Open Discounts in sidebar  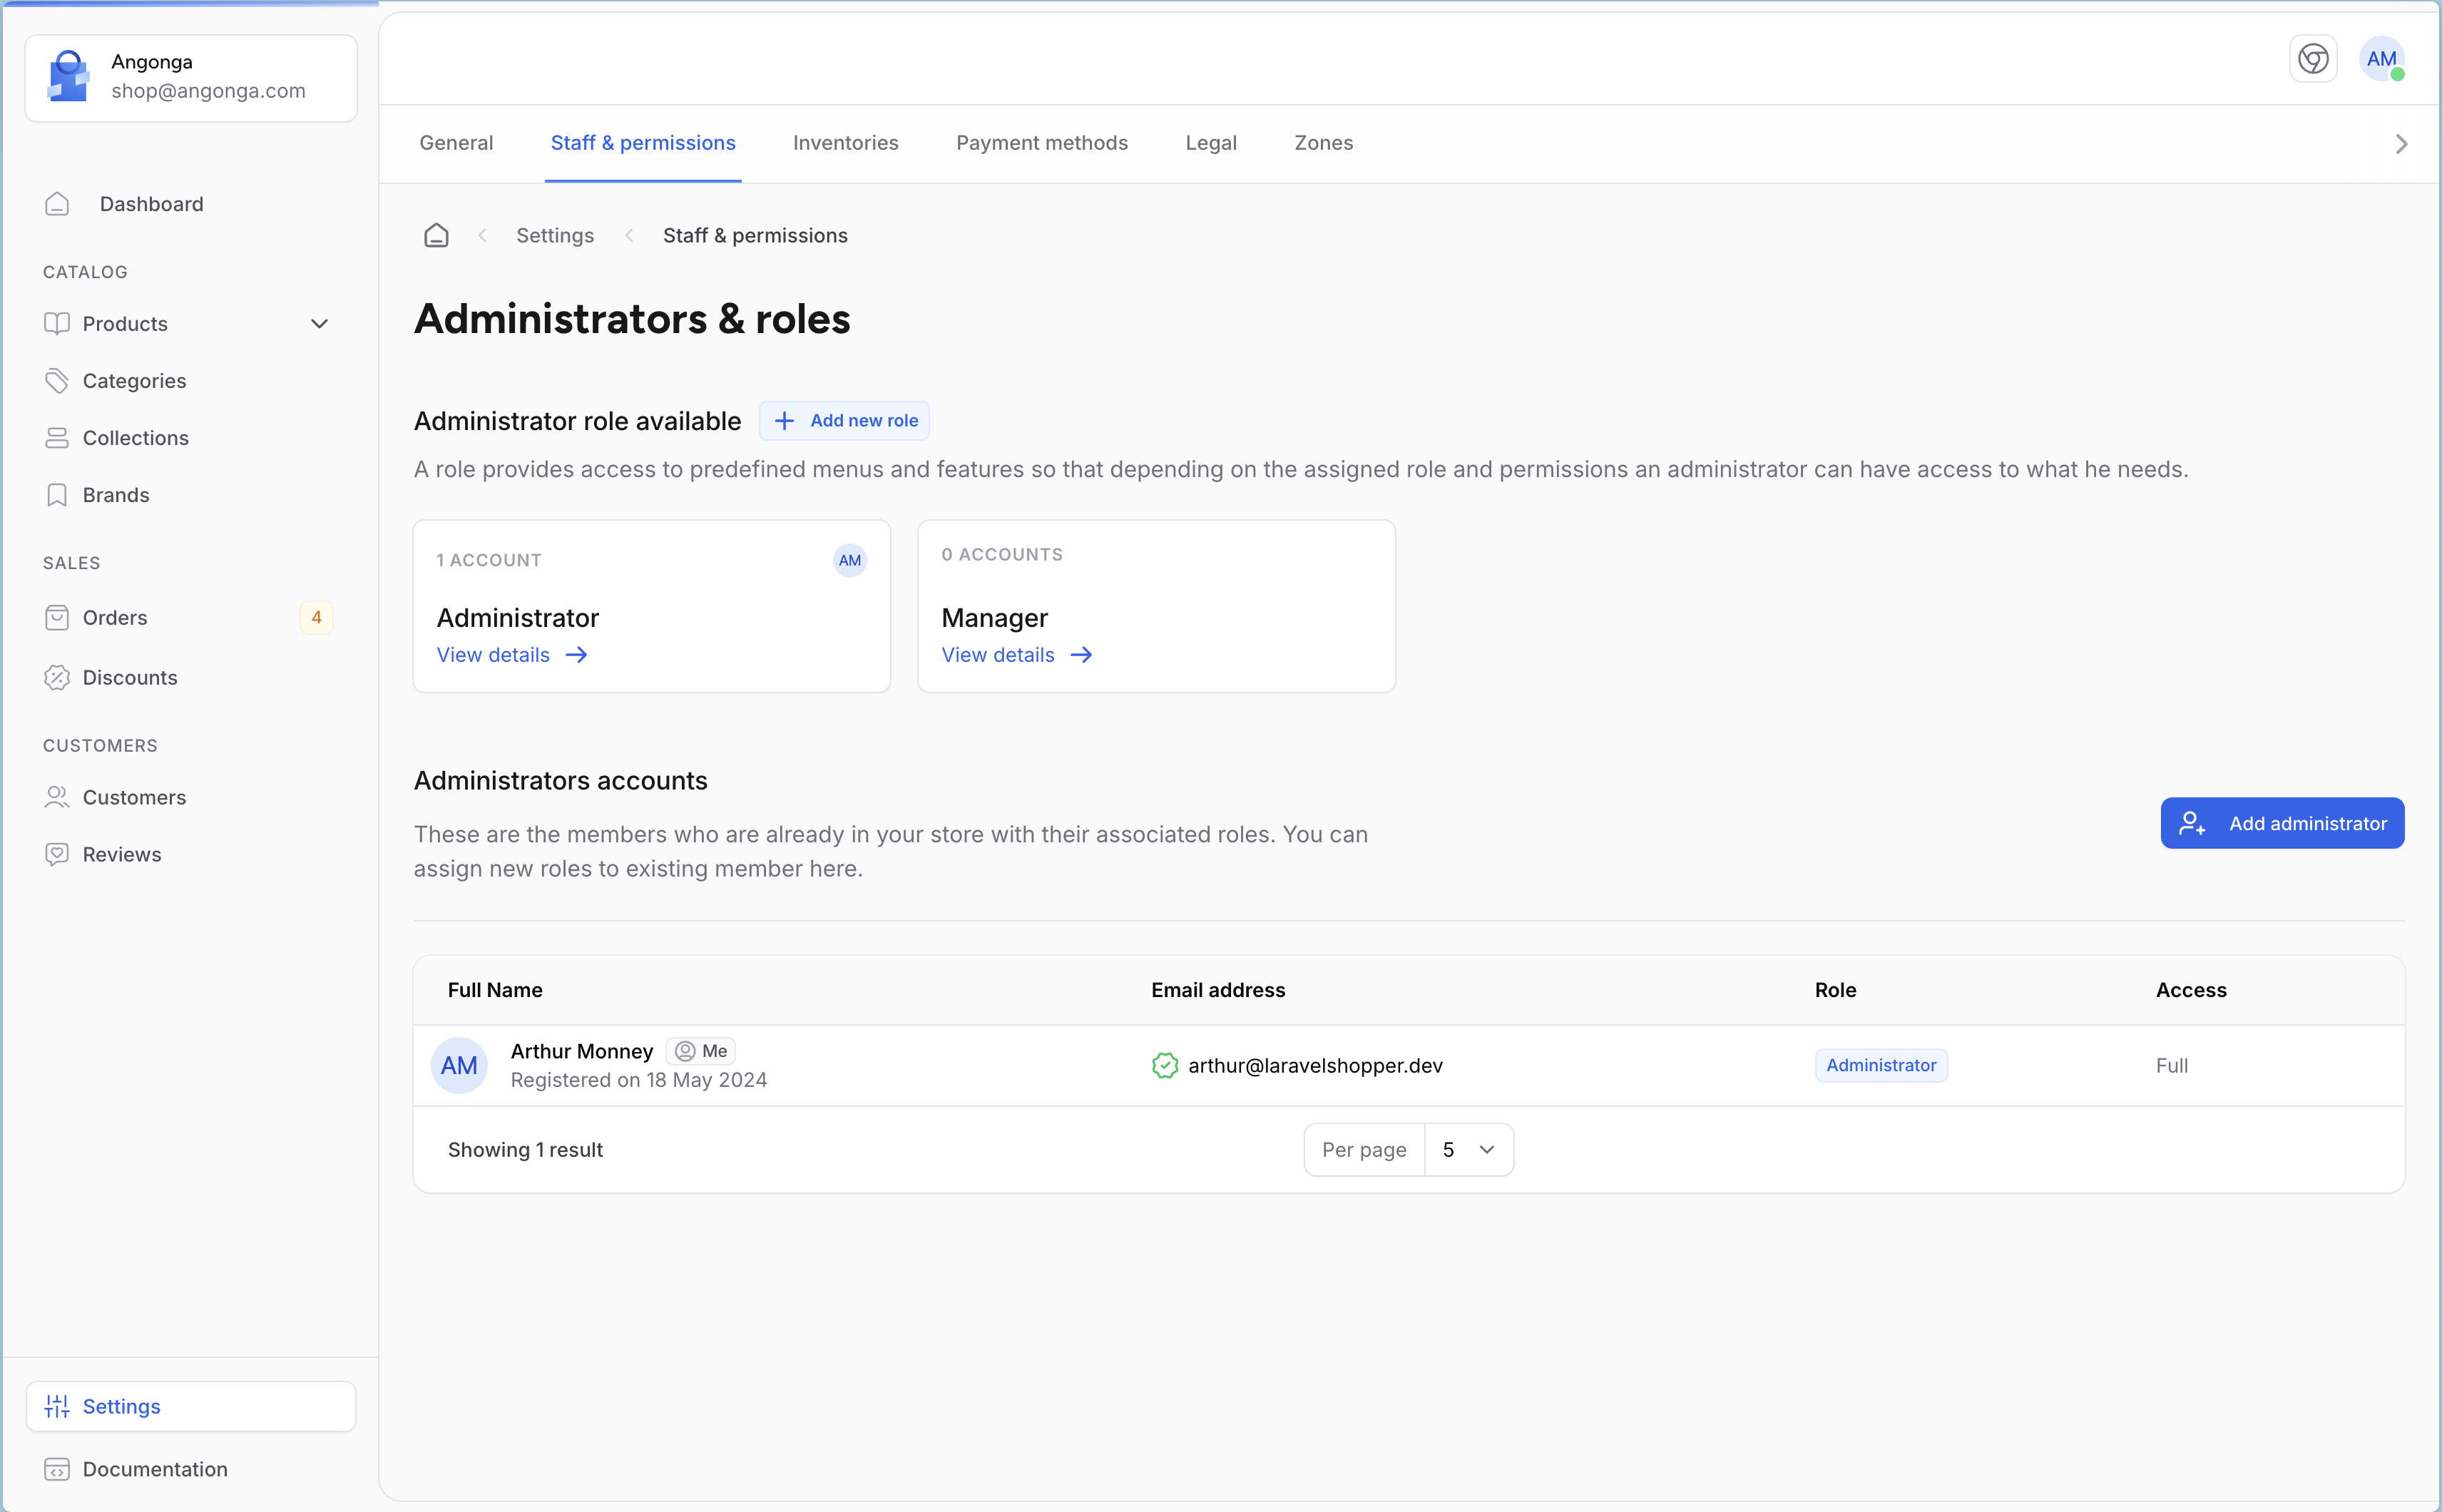129,677
